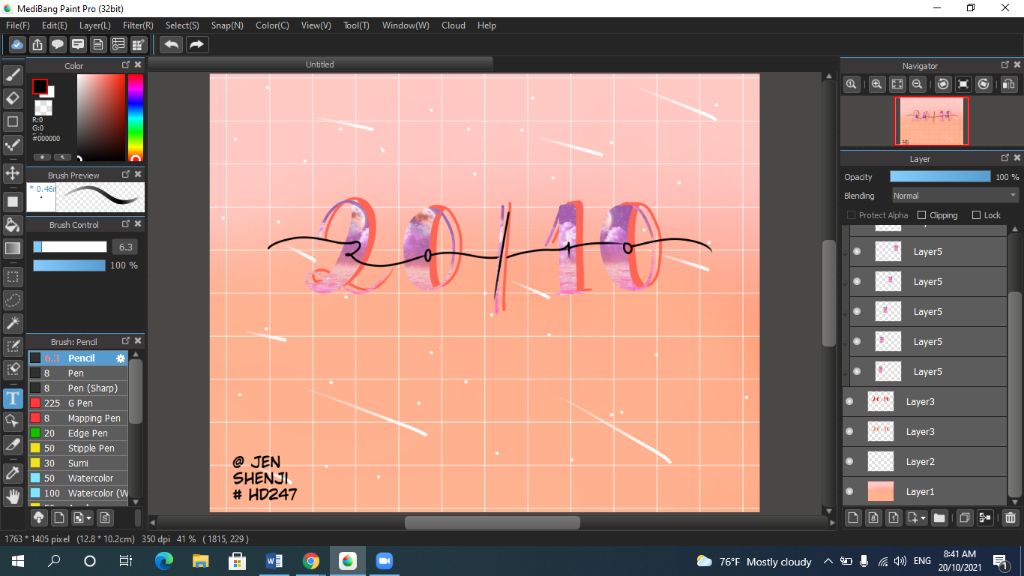Open the Blending mode dropdown
This screenshot has height=576, width=1024.
tap(954, 195)
